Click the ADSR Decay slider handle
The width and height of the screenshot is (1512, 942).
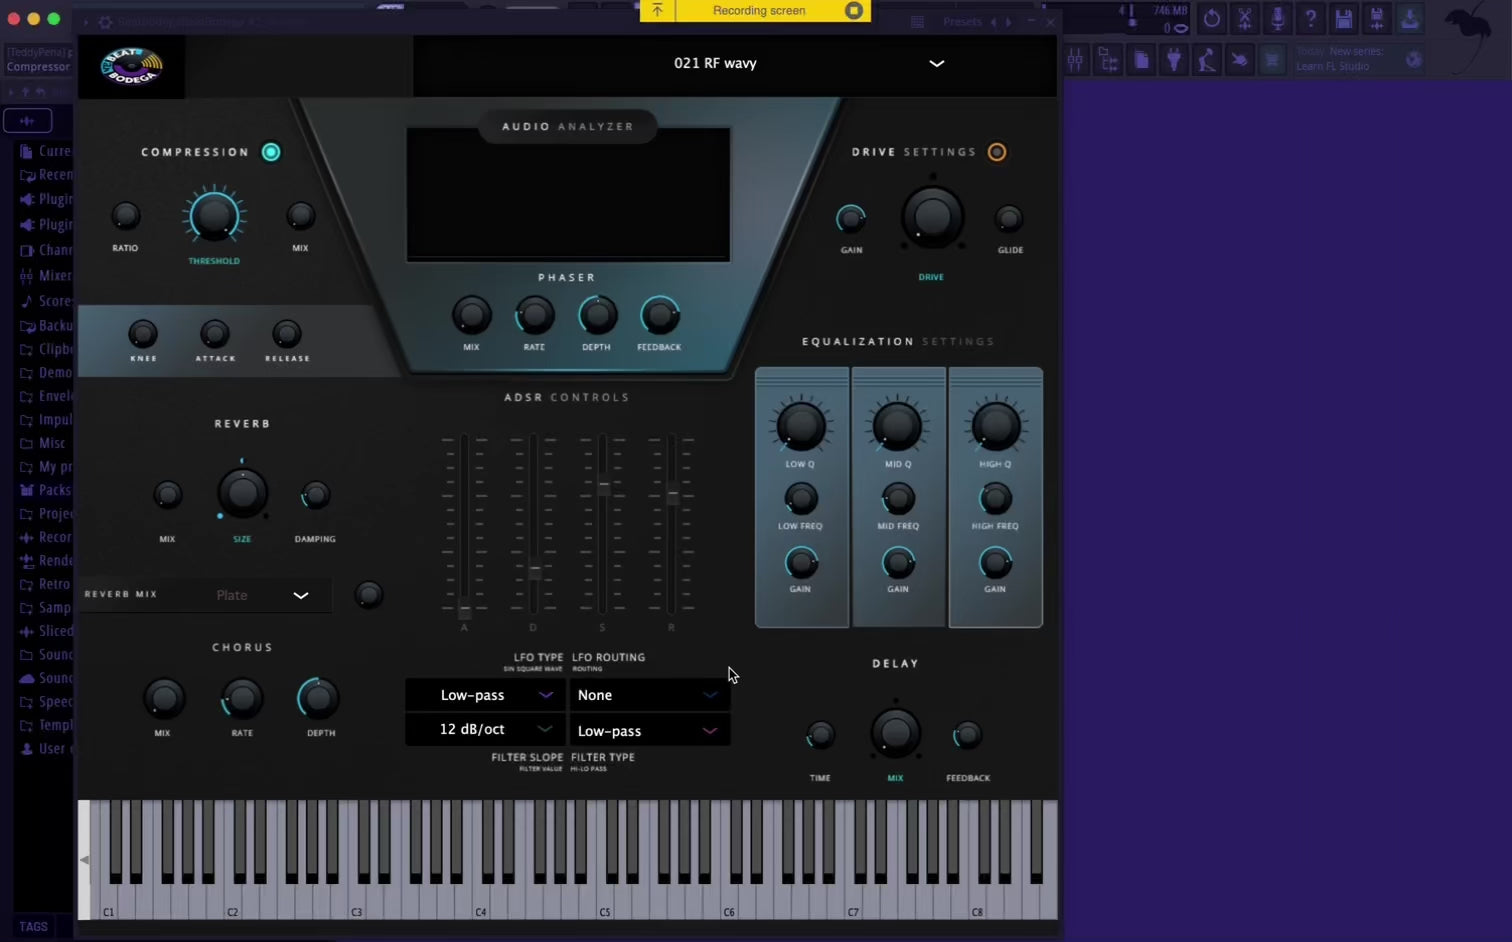click(x=535, y=571)
